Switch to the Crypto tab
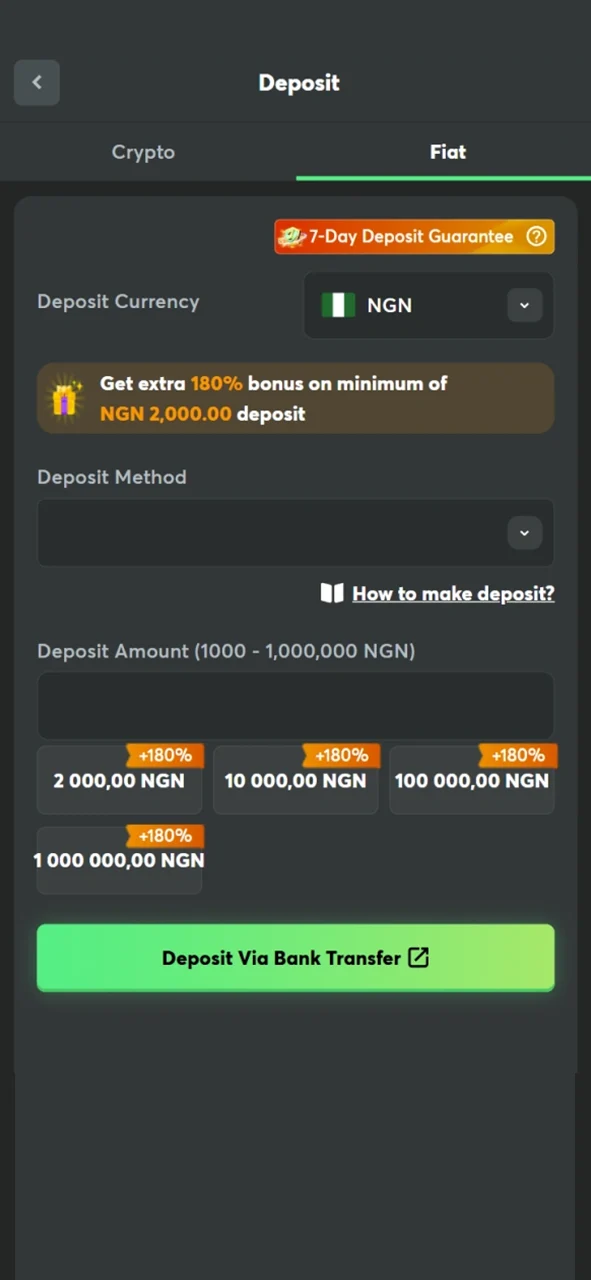 (143, 151)
